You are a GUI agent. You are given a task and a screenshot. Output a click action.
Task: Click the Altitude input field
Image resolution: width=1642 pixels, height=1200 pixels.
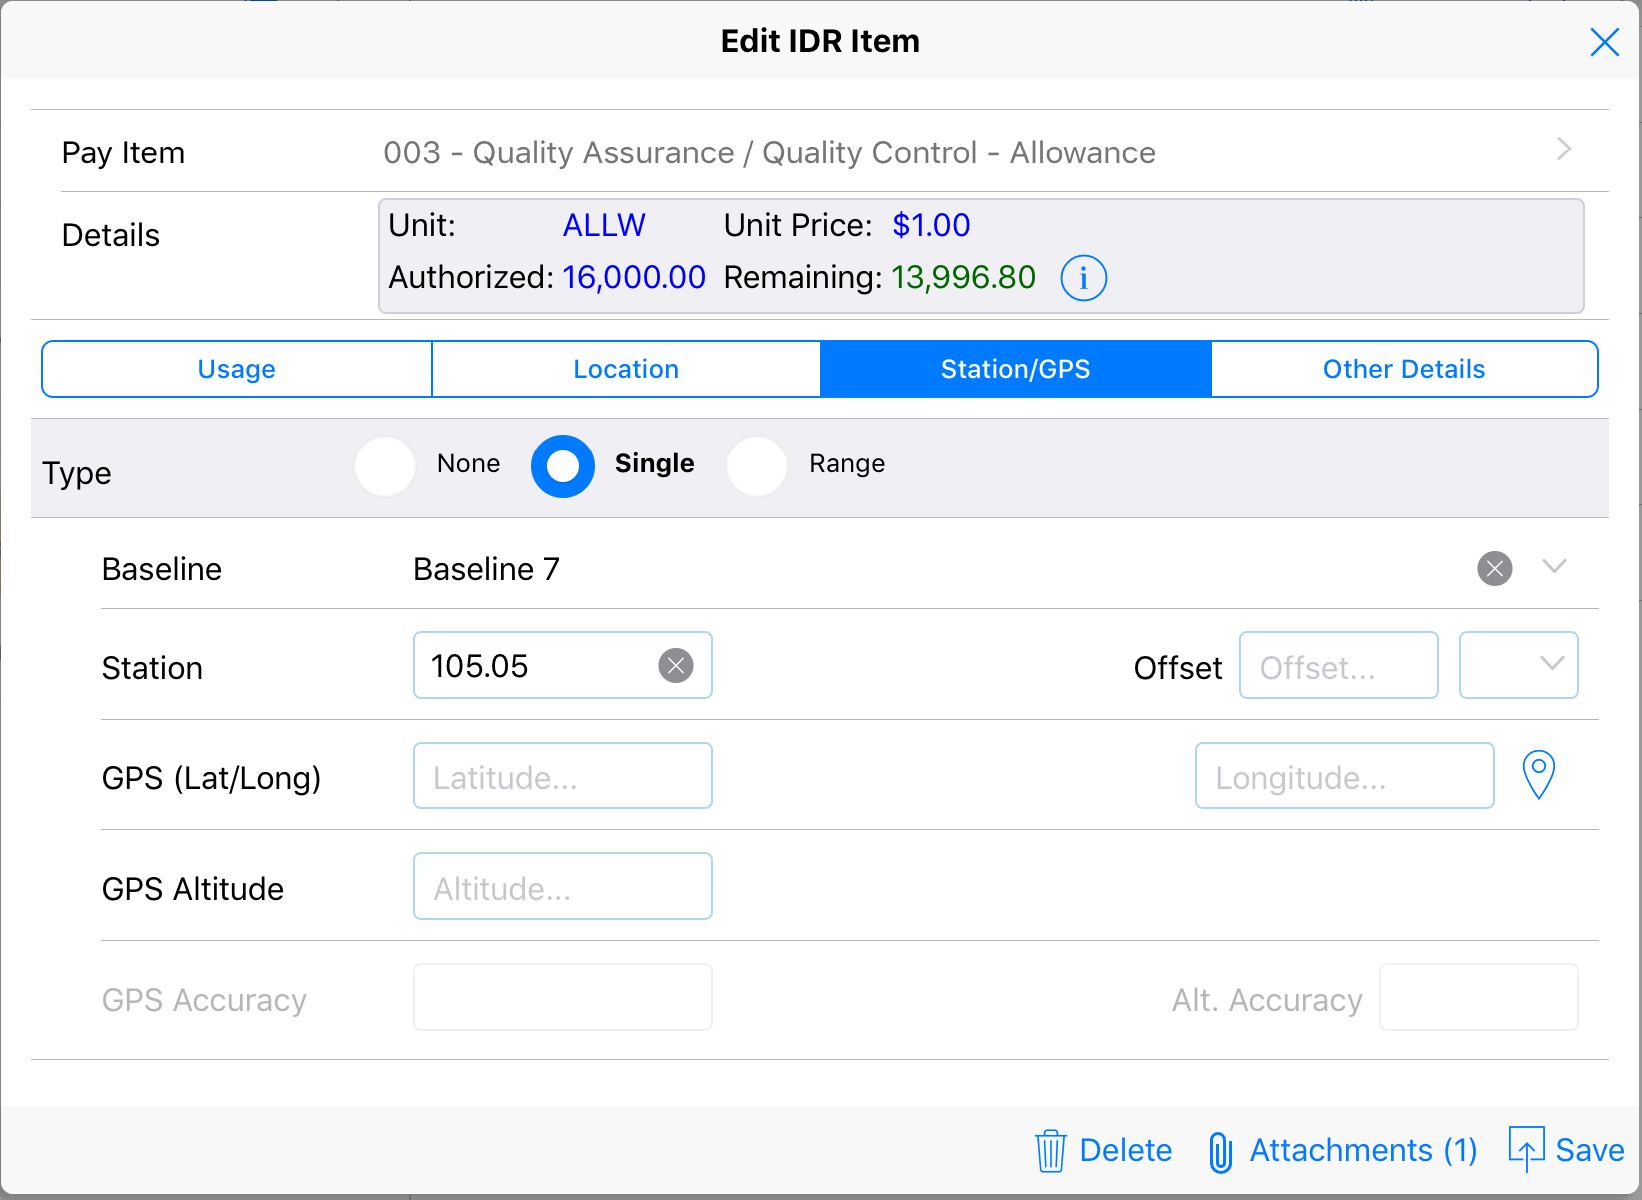[563, 887]
